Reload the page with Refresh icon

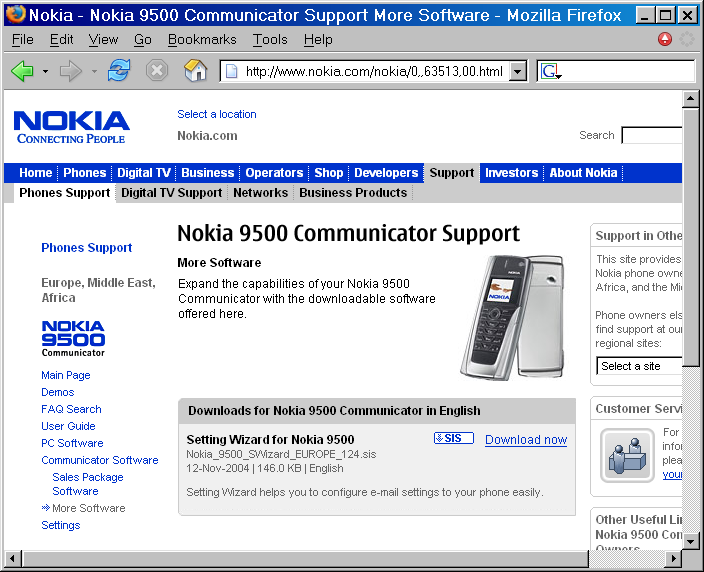coord(119,71)
